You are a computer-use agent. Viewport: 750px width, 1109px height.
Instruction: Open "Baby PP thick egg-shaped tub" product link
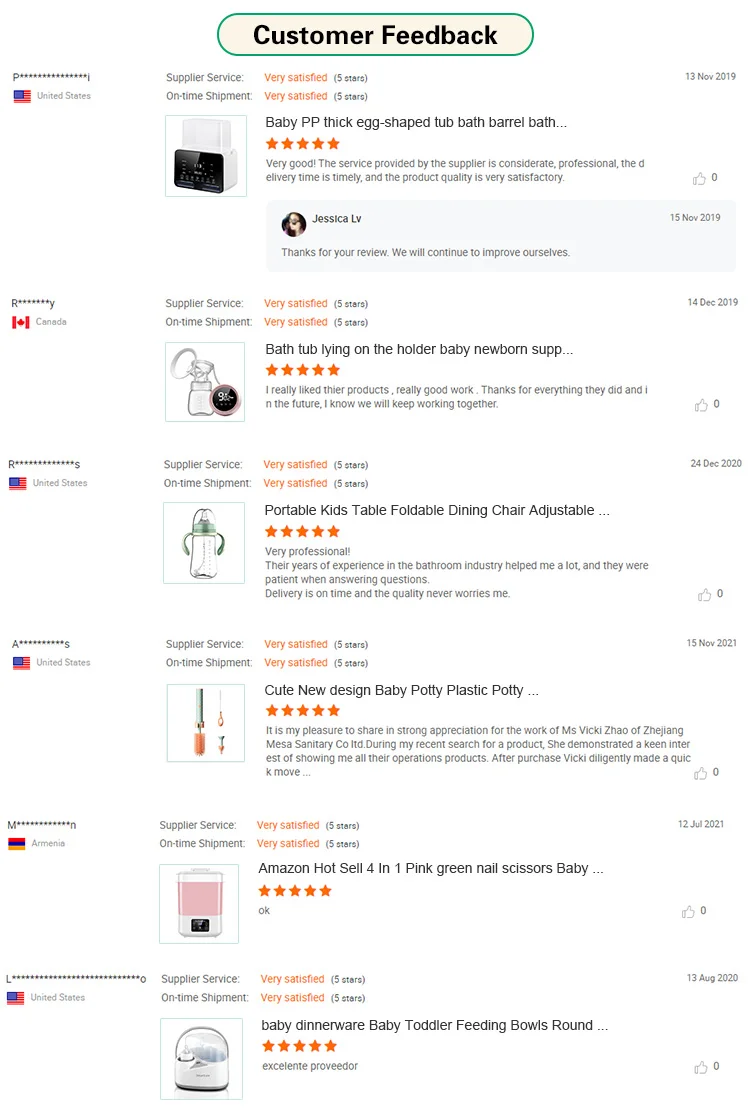pos(416,123)
